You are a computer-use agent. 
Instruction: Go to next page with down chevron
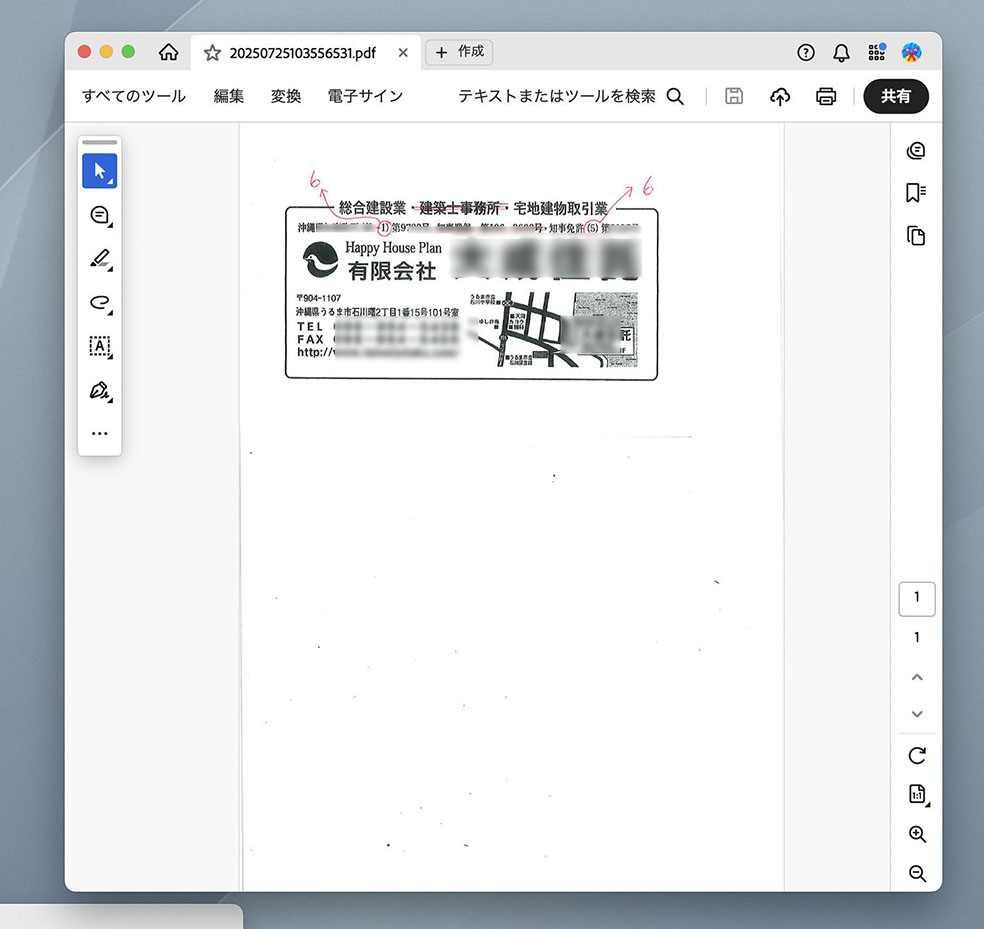coord(917,714)
